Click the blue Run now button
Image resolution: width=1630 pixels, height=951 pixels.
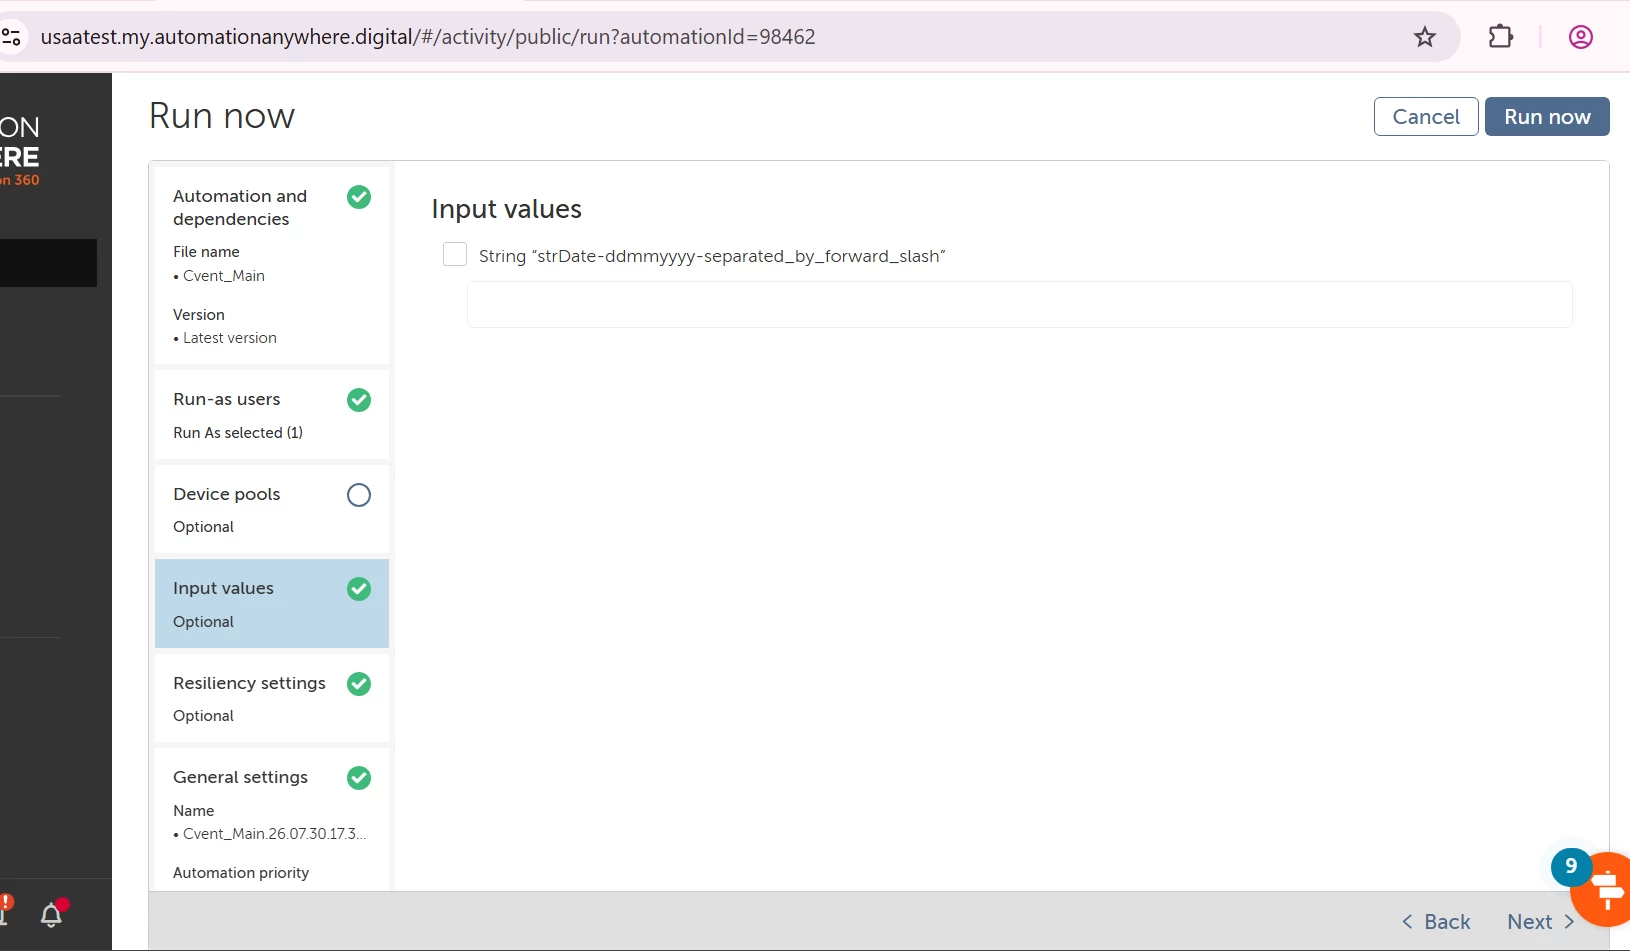tap(1547, 116)
